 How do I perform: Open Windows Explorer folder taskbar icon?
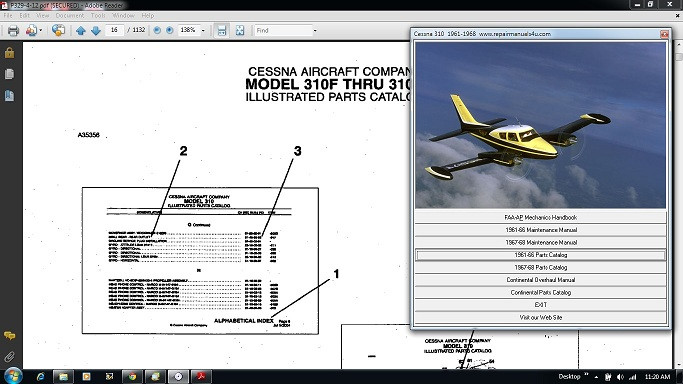click(63, 376)
